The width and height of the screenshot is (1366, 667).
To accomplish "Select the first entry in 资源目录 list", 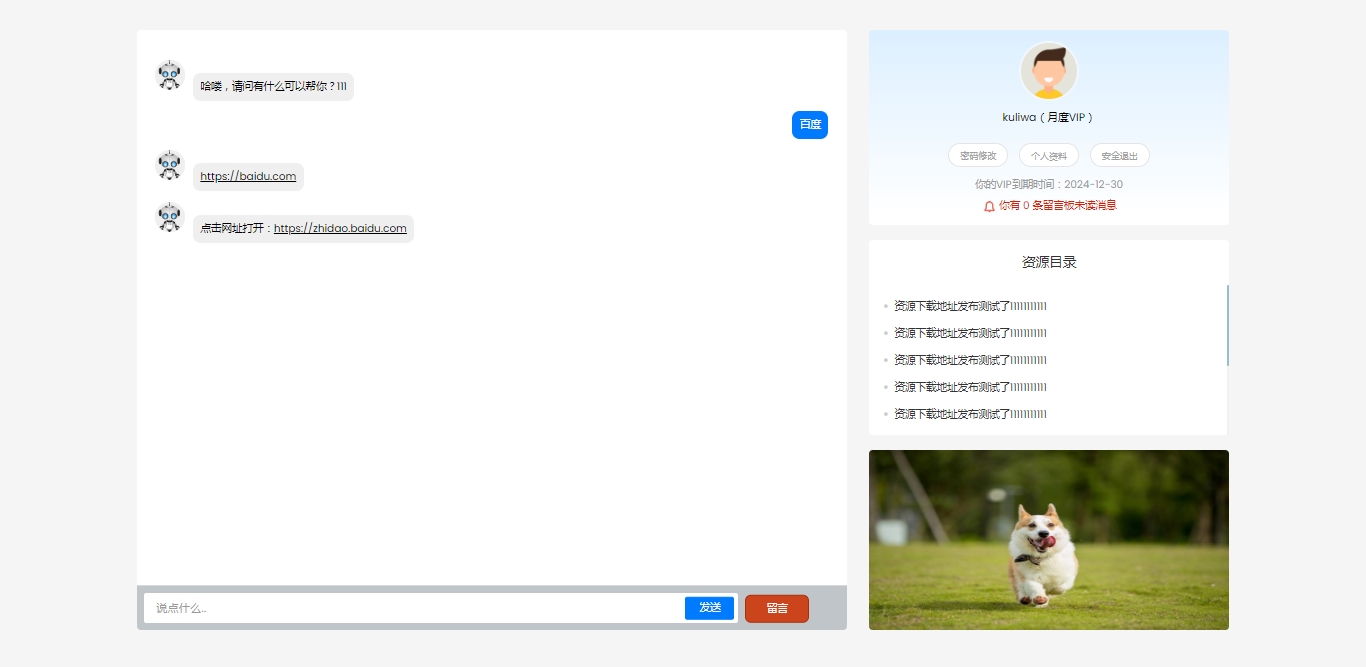I will point(969,306).
